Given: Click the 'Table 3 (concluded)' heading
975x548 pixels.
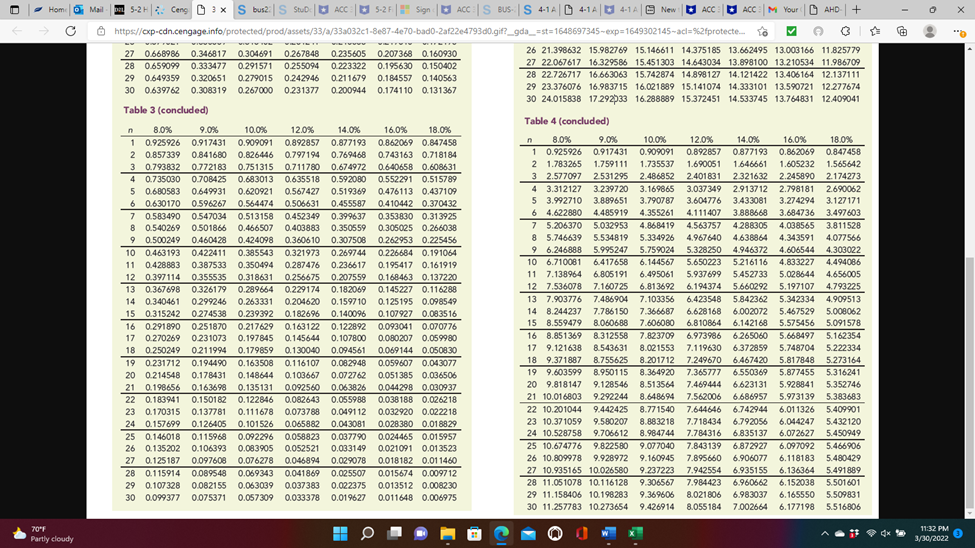Looking at the screenshot, I should point(165,110).
